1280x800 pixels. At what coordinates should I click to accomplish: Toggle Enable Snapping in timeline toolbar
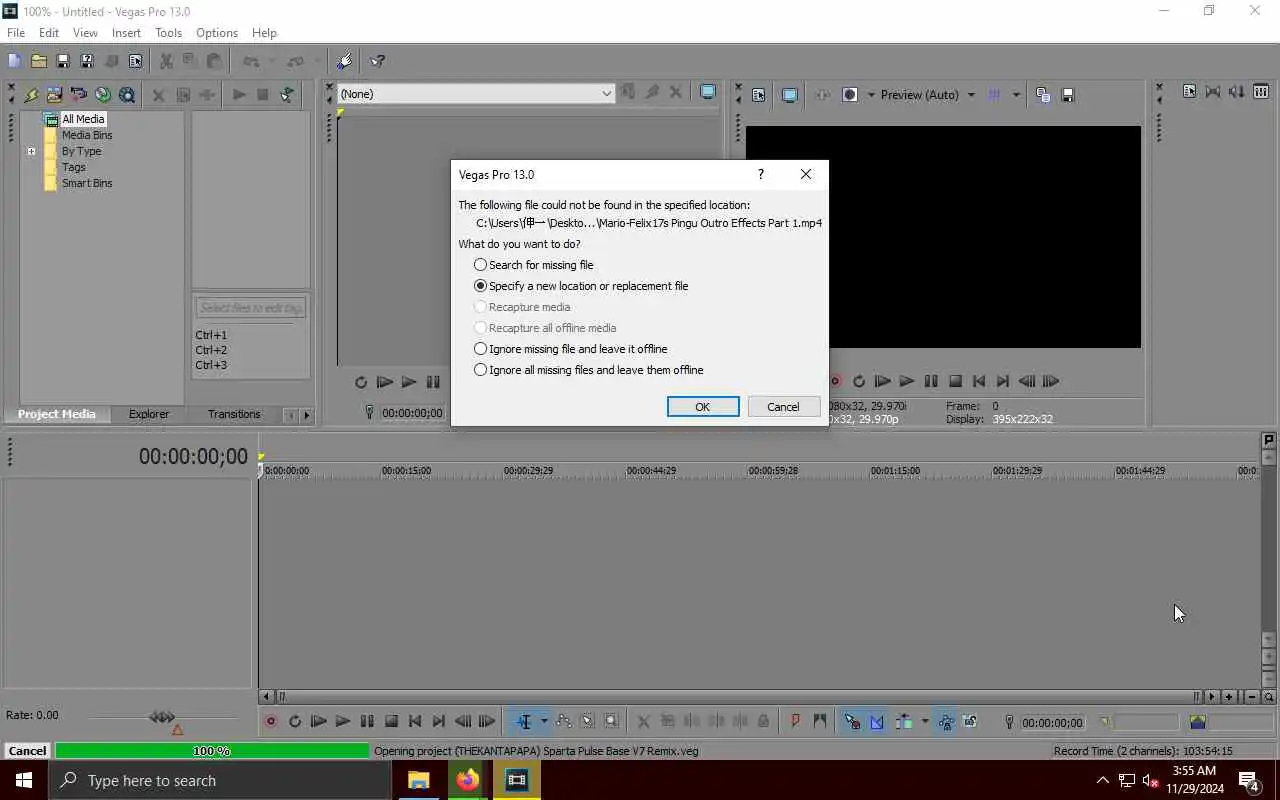click(852, 721)
